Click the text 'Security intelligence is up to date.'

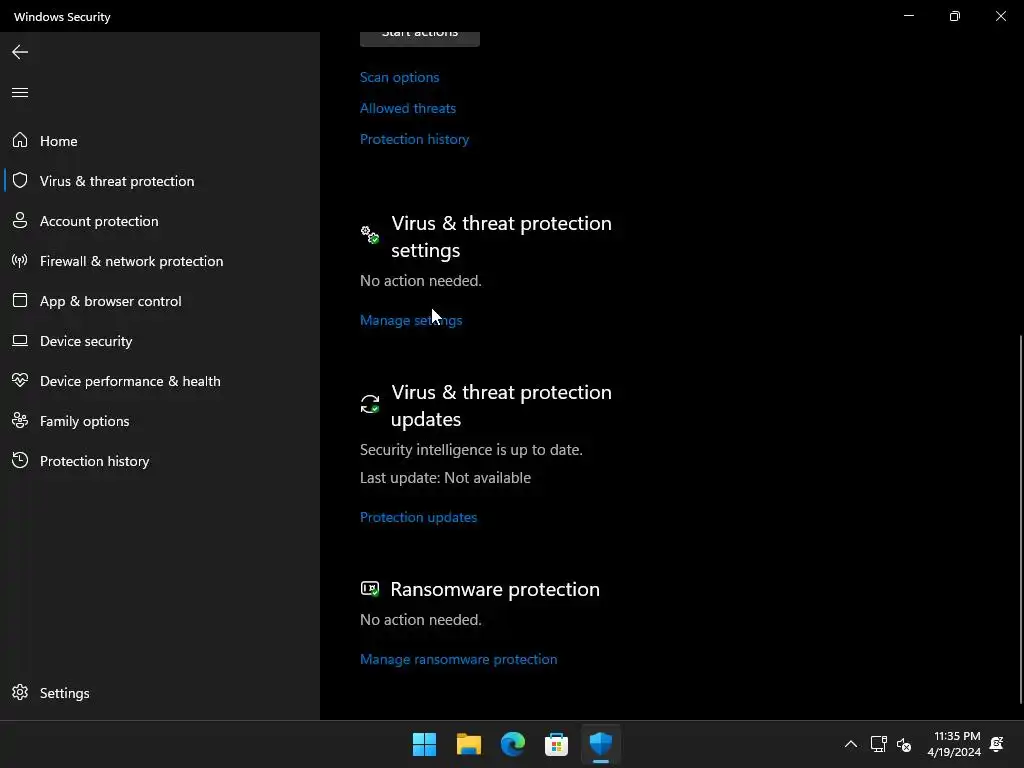point(472,449)
